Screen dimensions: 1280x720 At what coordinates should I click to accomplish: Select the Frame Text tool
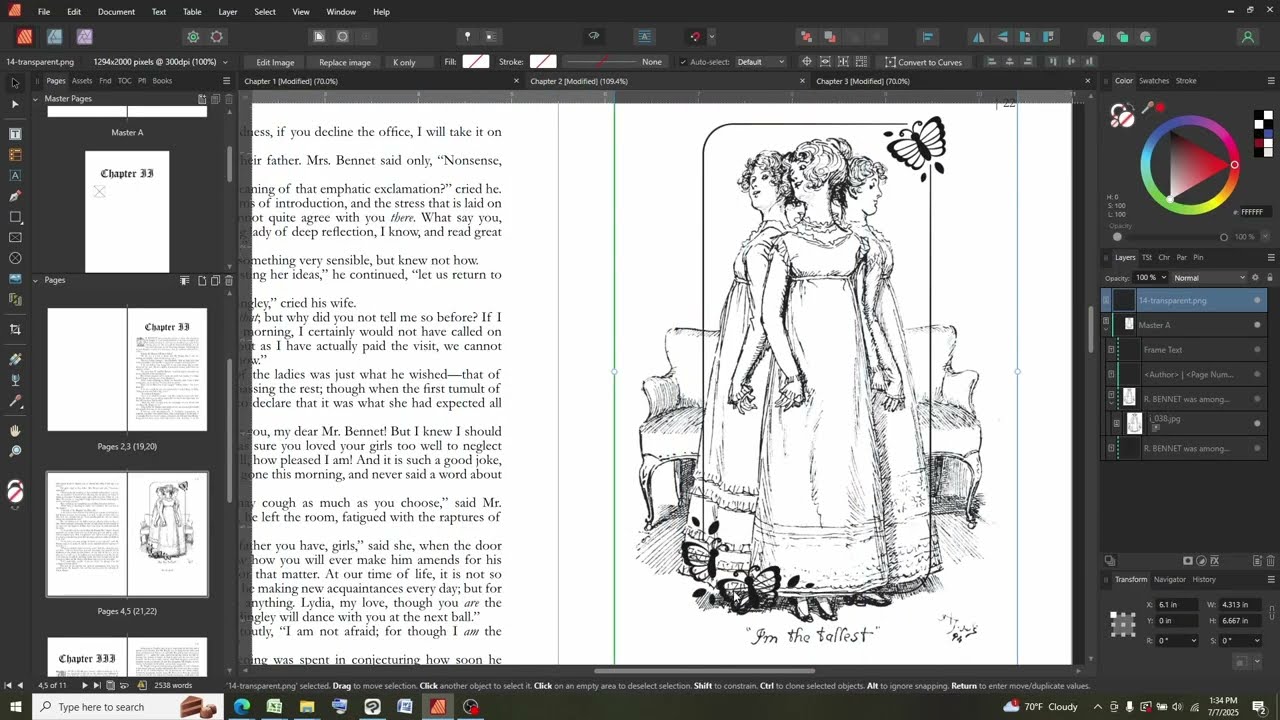(15, 133)
